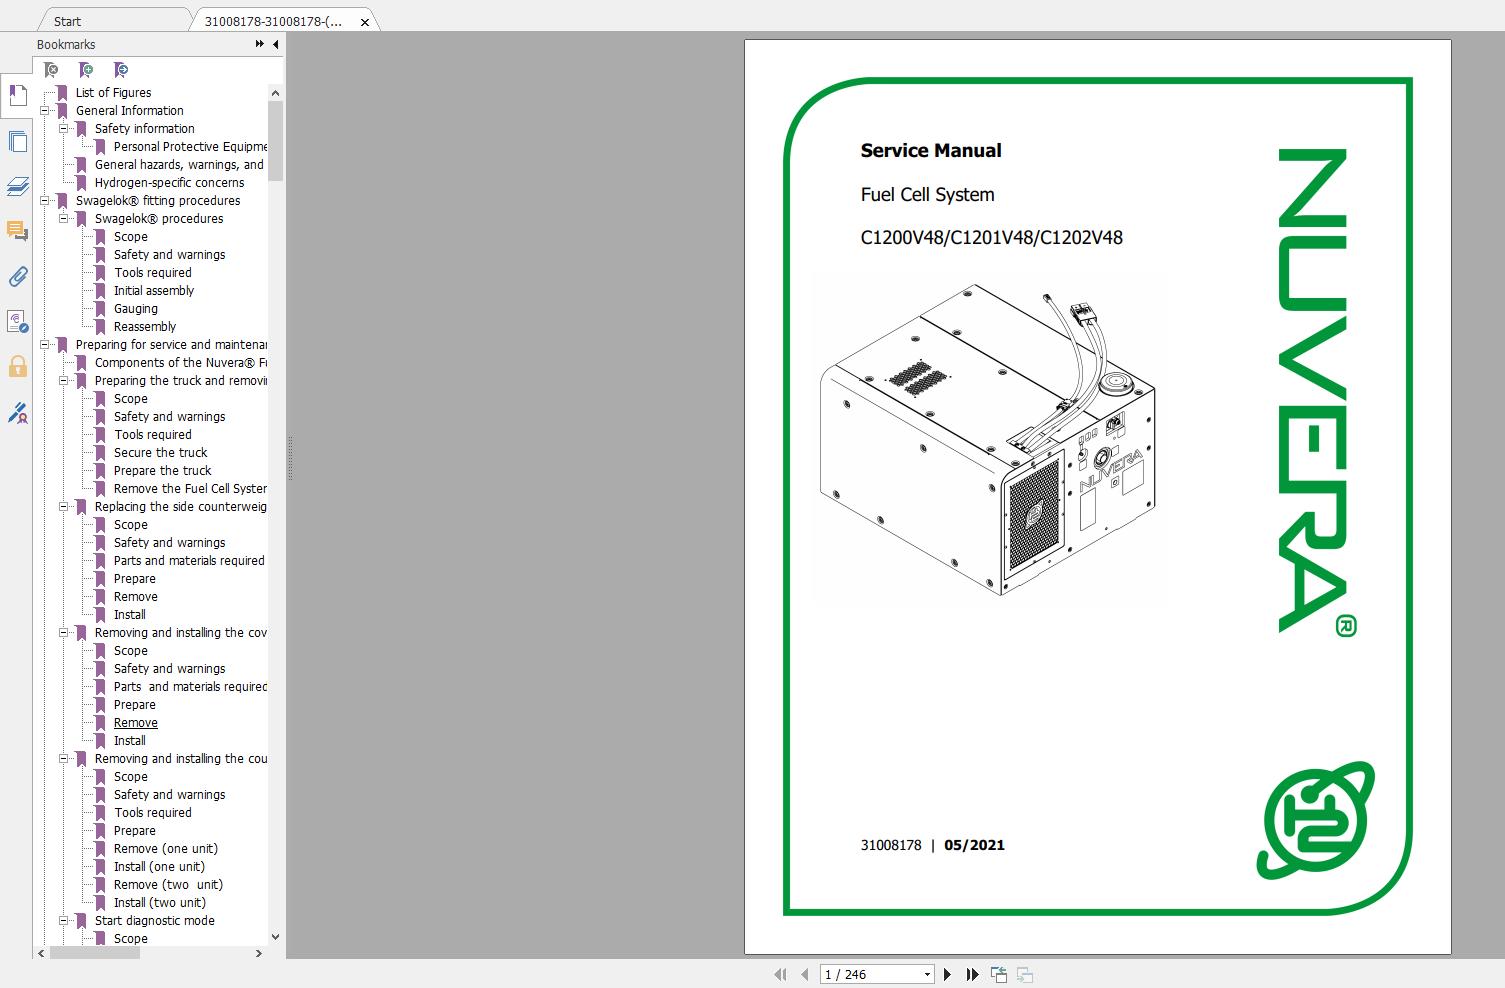The image size is (1505, 988).
Task: Open Remove (two unit) bookmark
Action: click(x=168, y=885)
